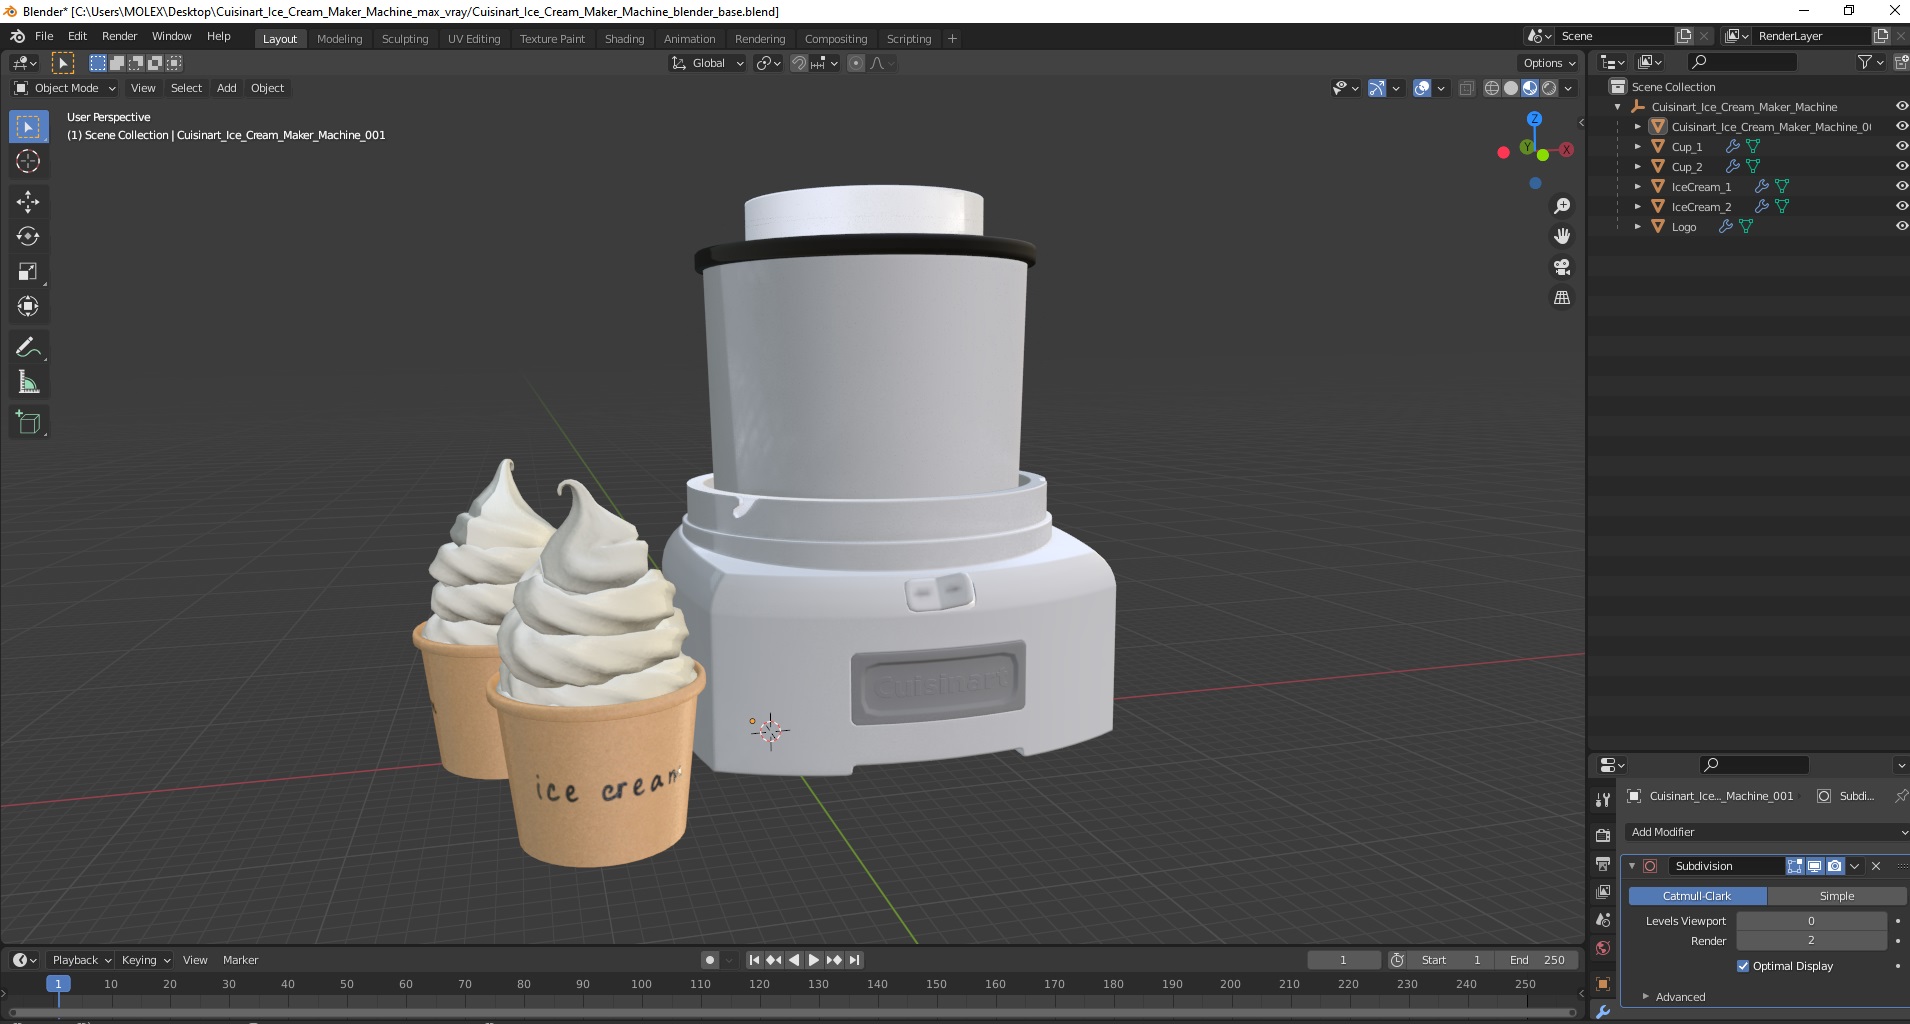Screen dimensions: 1910x1024
Task: Hide Cup_1 in the outliner
Action: [1901, 147]
